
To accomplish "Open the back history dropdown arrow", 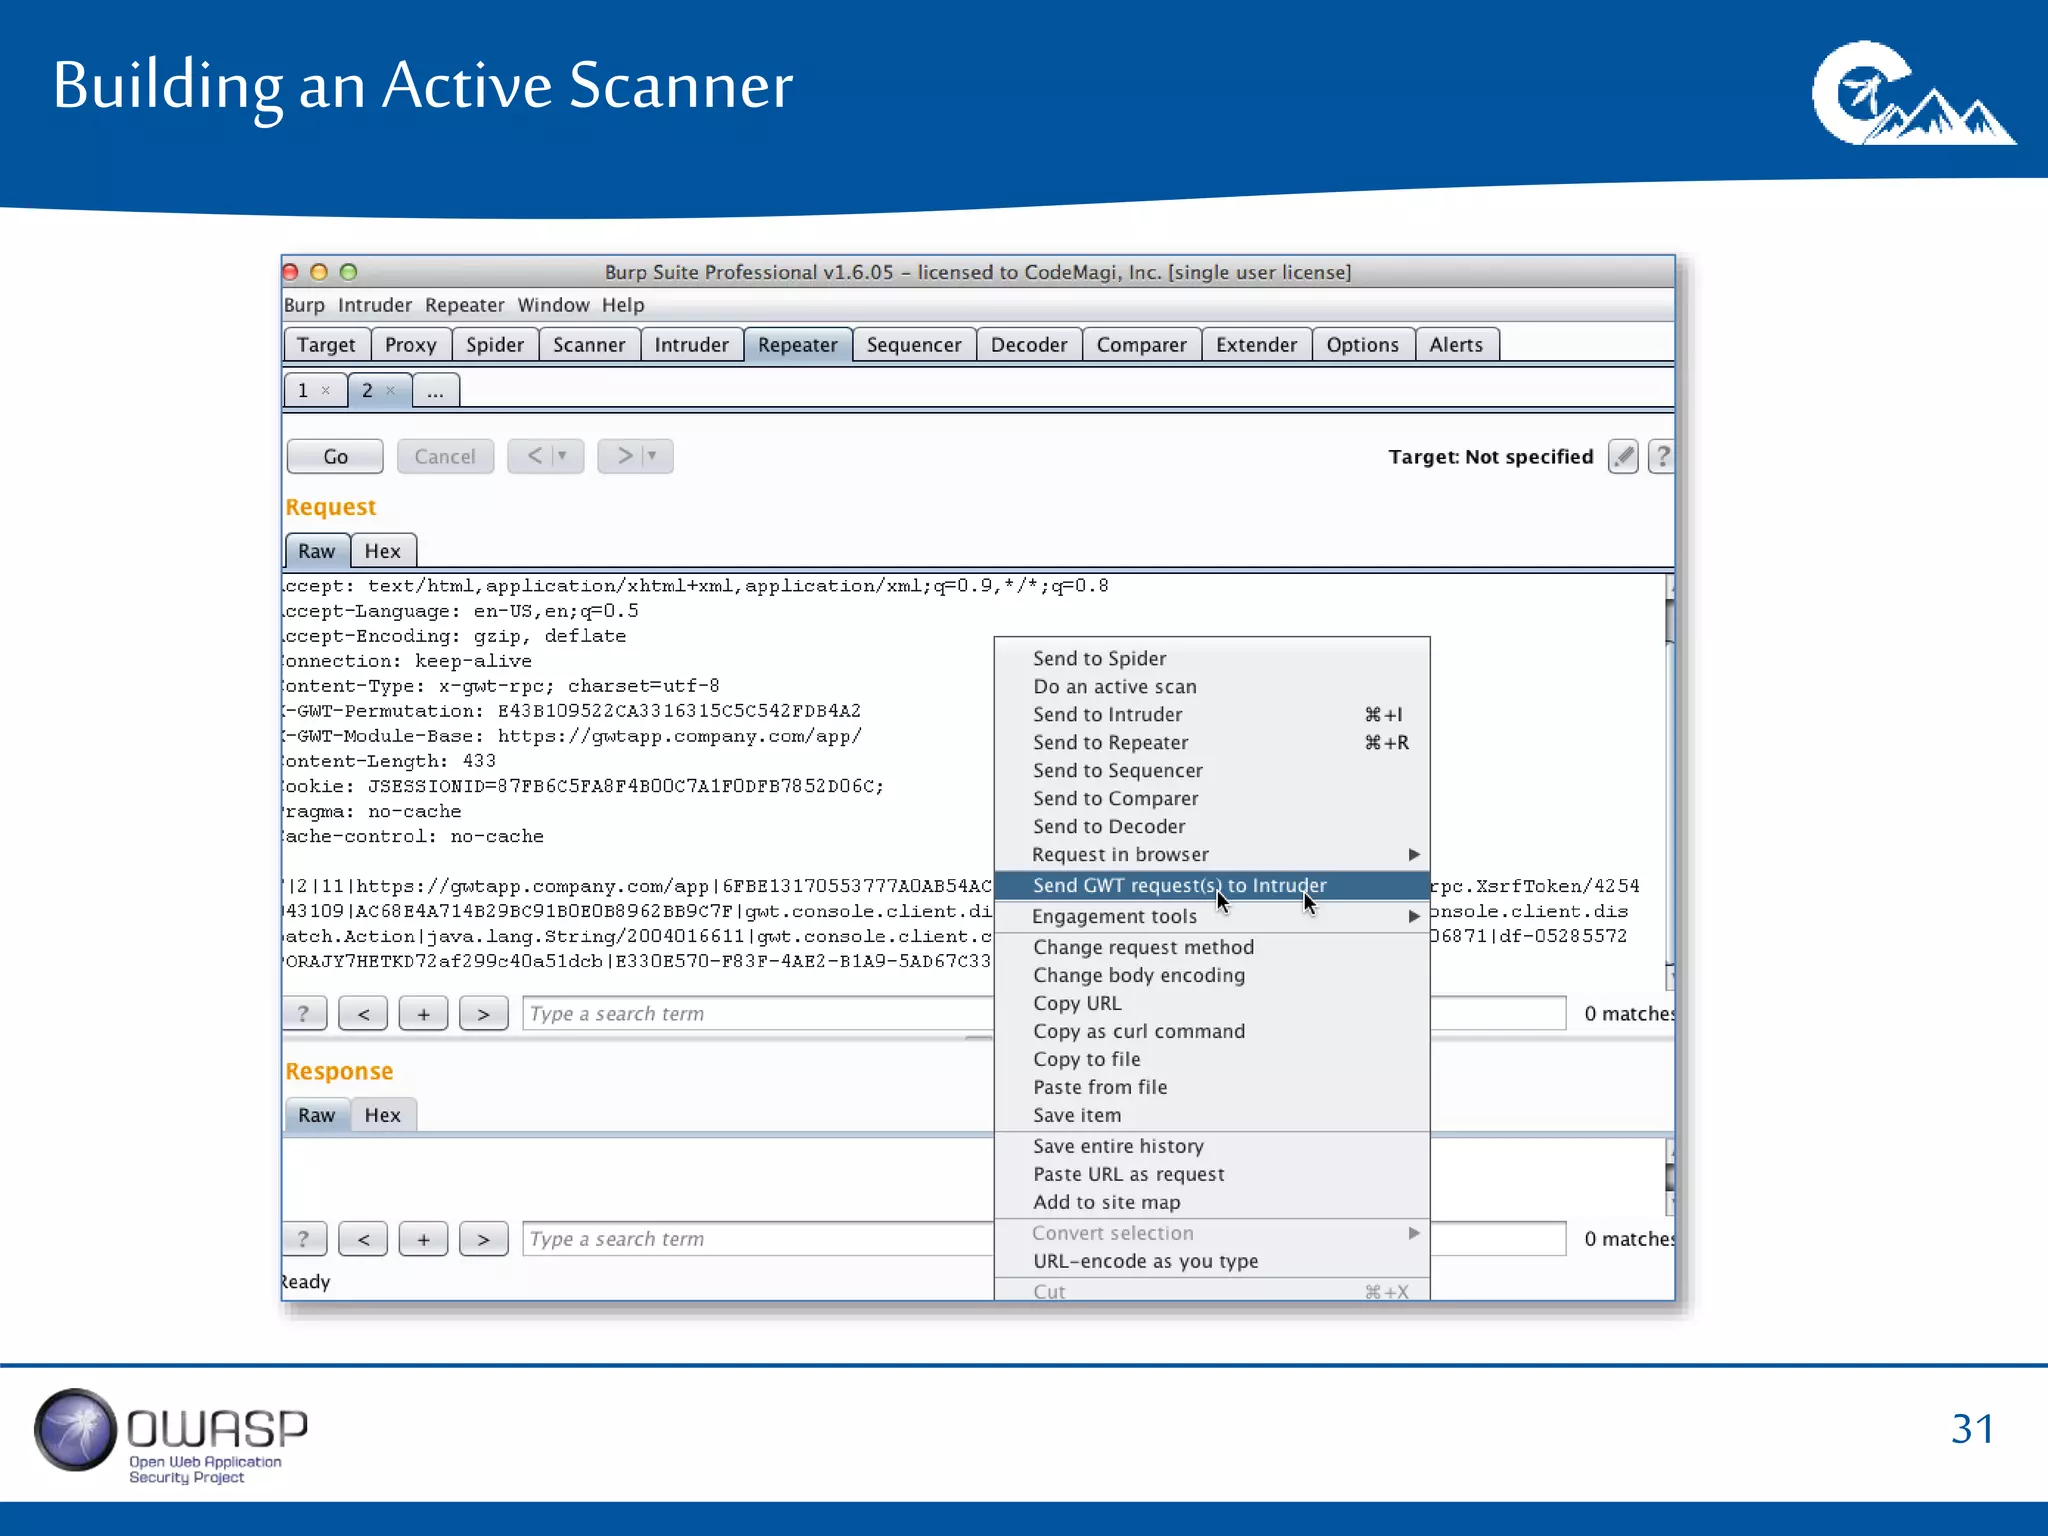I will (x=563, y=456).
